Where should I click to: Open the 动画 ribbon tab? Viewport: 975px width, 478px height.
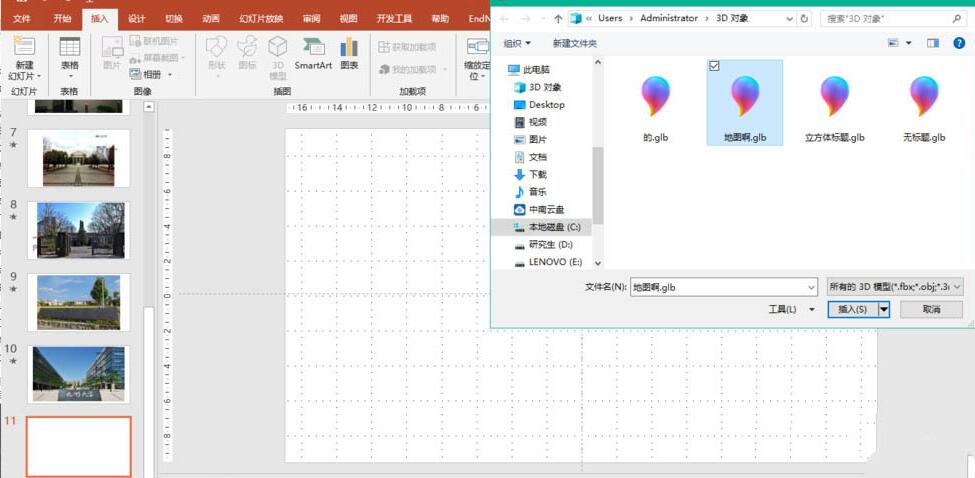coord(210,18)
